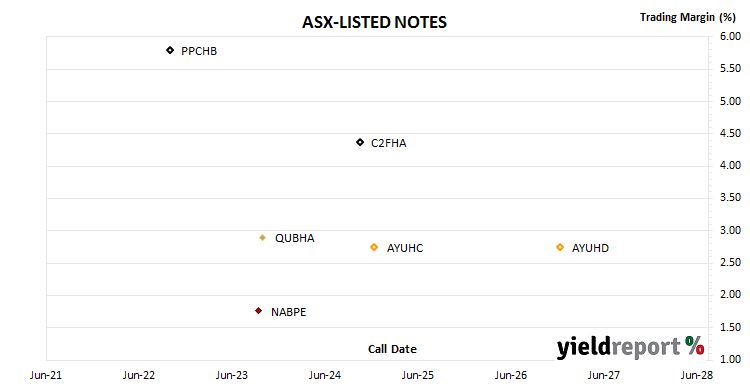750x391 pixels.
Task: Click the Call Date axis title
Action: 392,349
